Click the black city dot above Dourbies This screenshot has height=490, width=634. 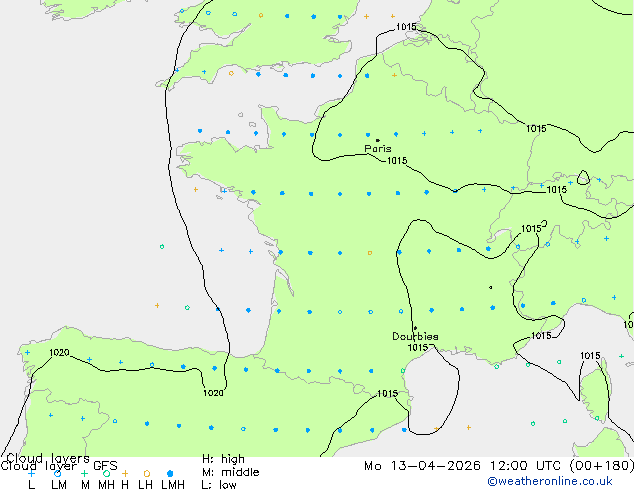pyautogui.click(x=415, y=328)
